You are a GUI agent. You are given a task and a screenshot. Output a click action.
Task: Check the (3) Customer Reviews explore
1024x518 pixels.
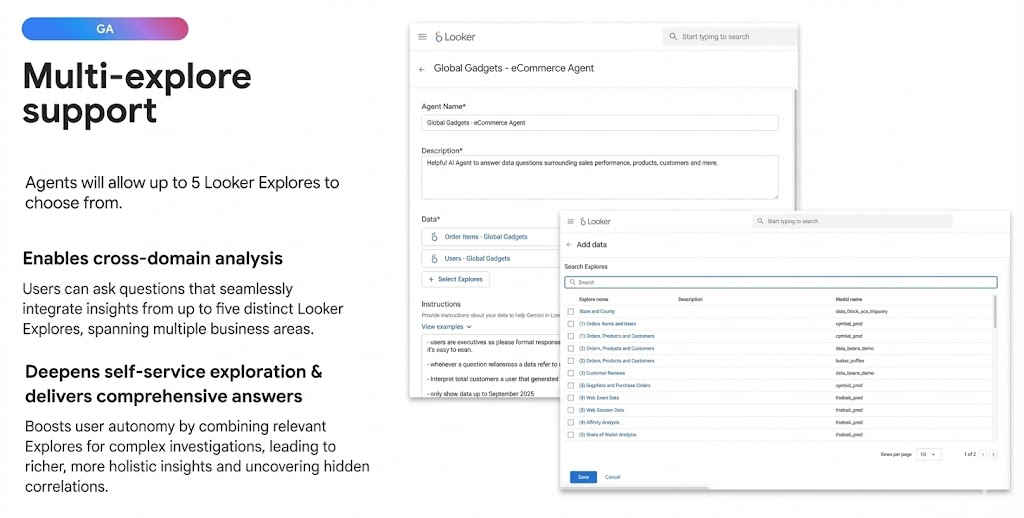point(571,373)
